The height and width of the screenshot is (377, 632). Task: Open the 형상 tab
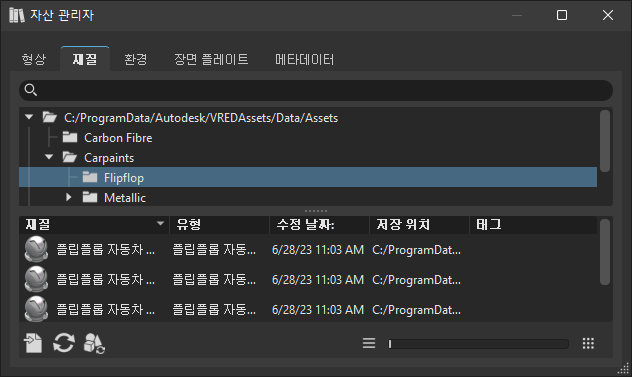pyautogui.click(x=34, y=60)
